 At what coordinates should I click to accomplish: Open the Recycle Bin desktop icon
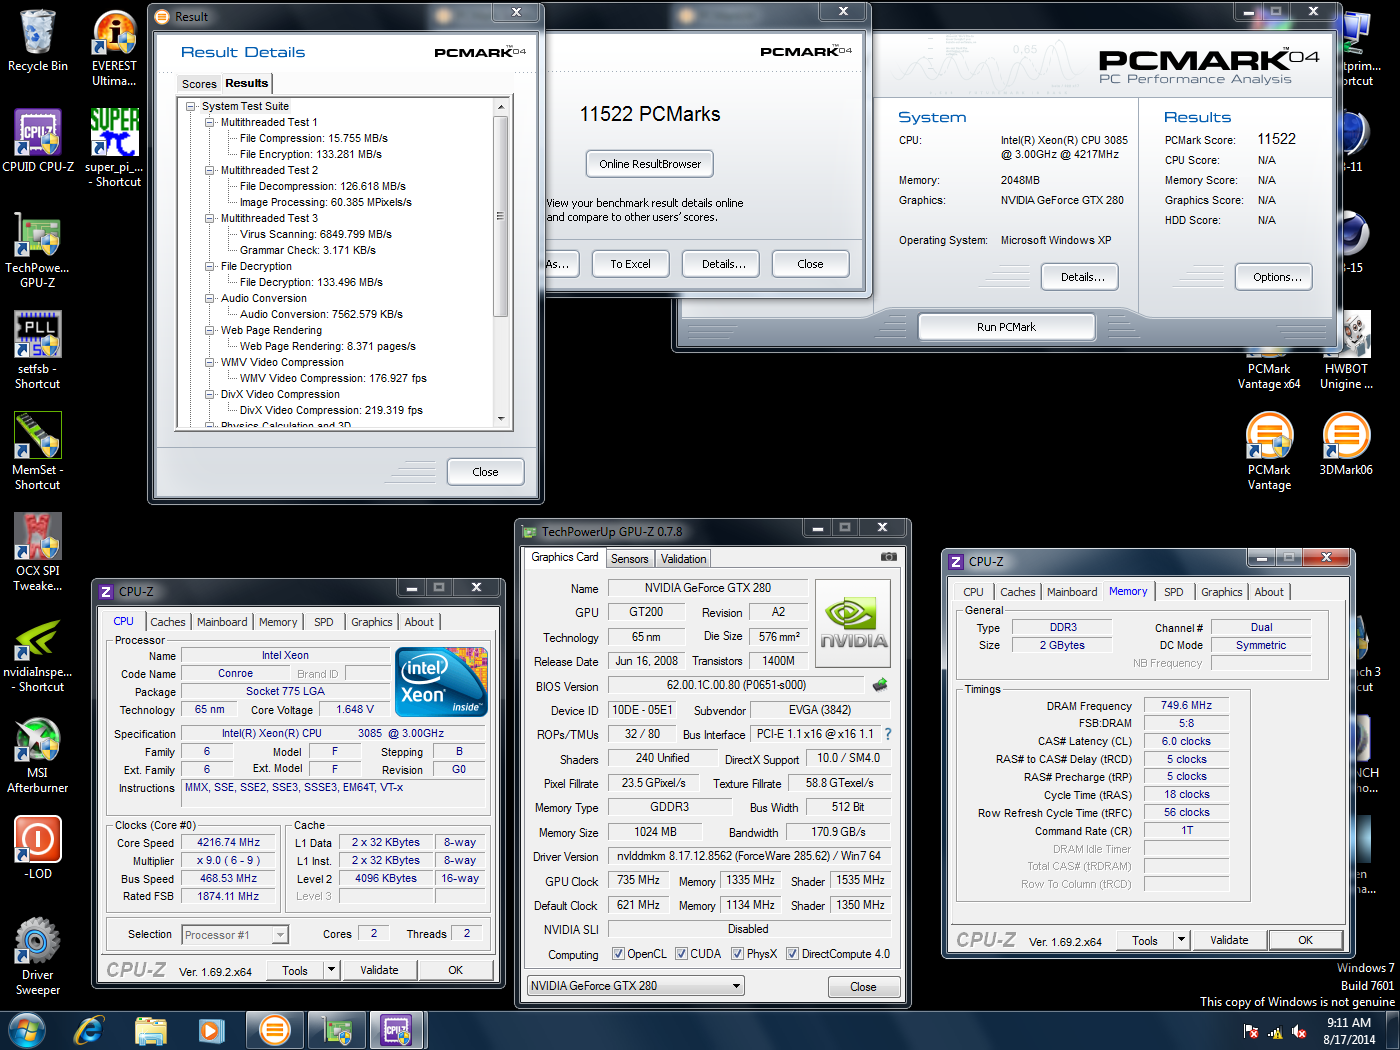[x=38, y=40]
